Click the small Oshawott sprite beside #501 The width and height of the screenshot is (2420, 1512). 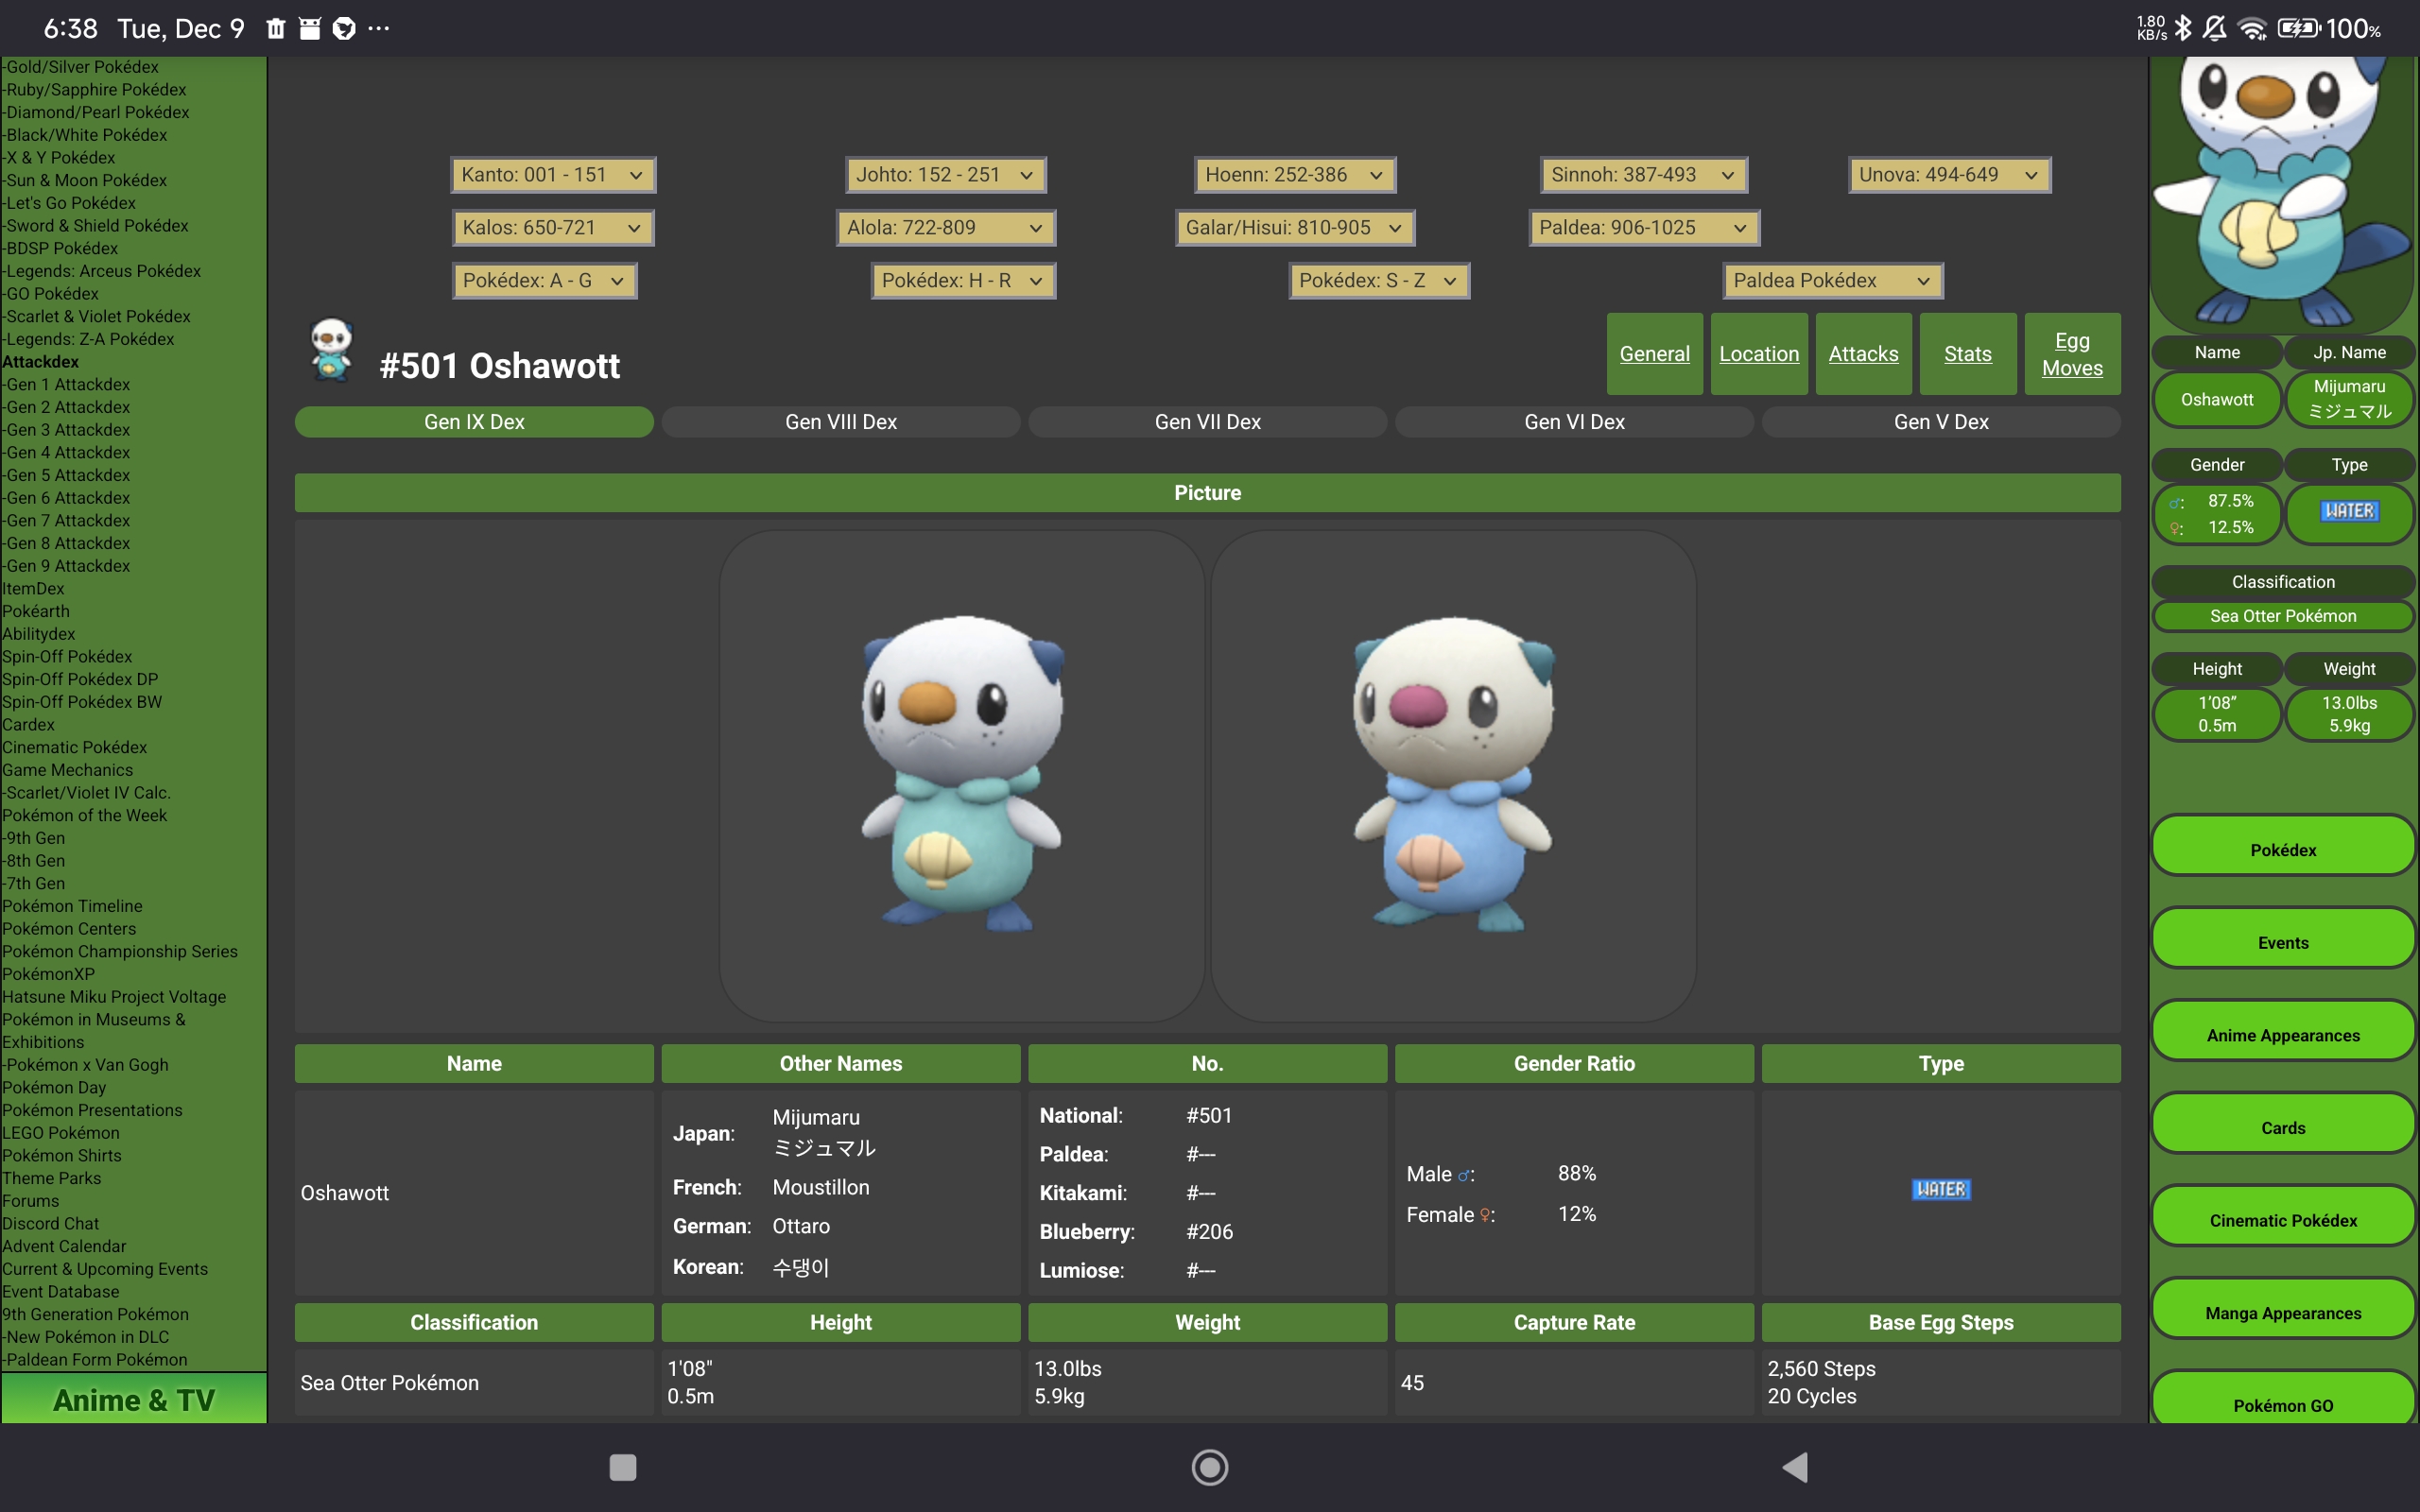331,350
